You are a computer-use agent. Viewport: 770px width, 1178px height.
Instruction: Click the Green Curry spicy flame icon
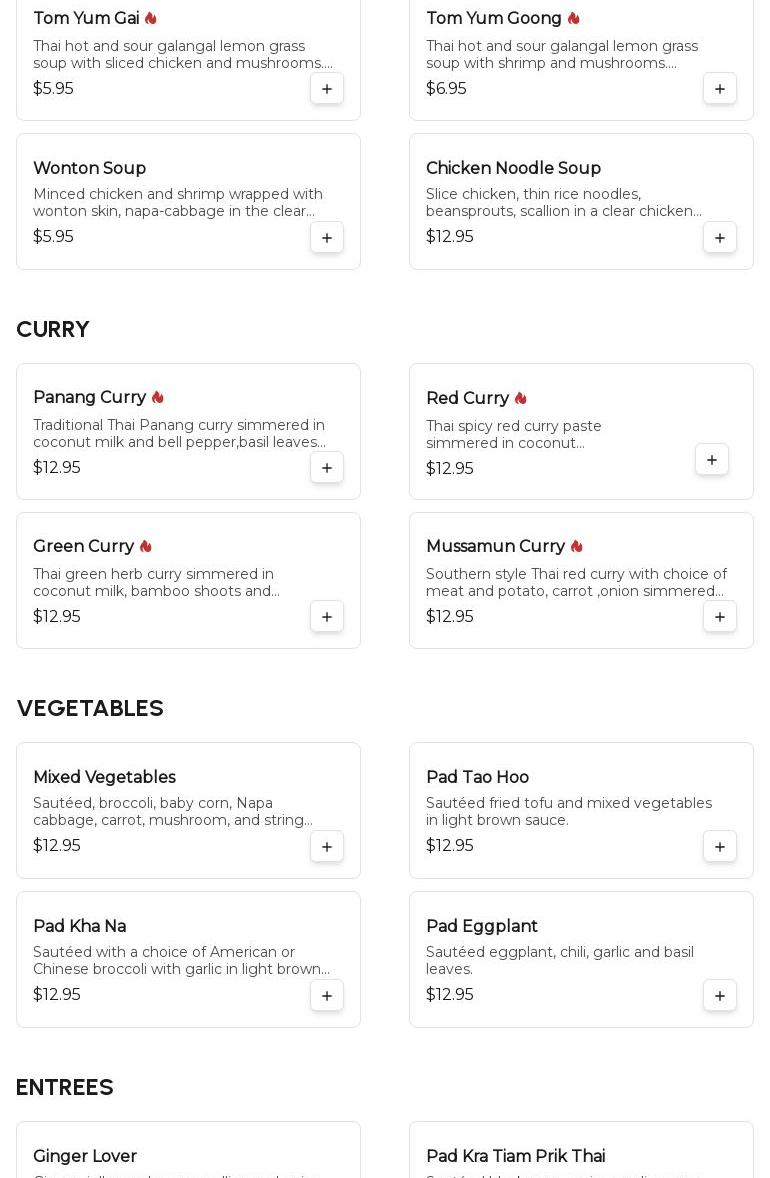tap(146, 546)
